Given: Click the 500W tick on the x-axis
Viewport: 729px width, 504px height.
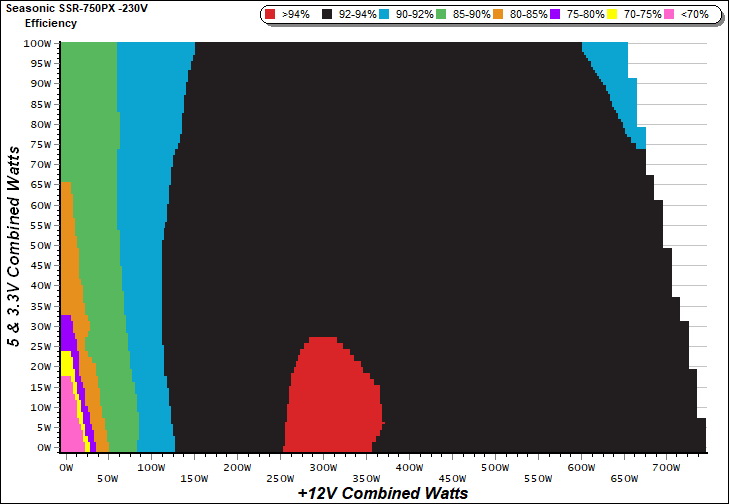Looking at the screenshot, I should click(x=493, y=467).
